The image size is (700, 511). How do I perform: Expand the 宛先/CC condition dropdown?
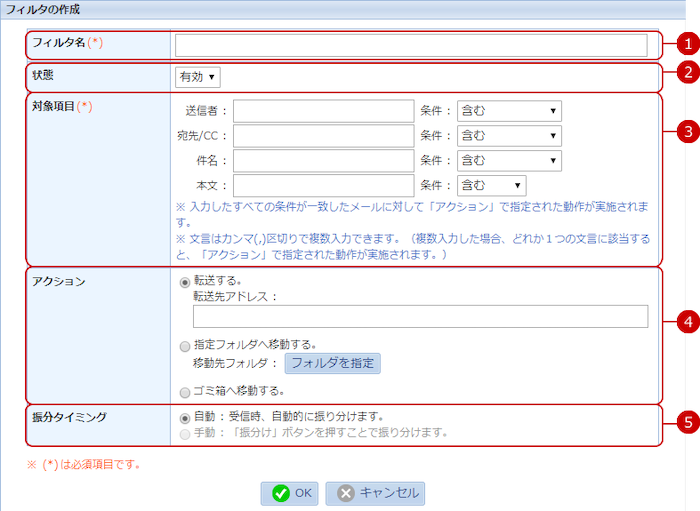(508, 136)
